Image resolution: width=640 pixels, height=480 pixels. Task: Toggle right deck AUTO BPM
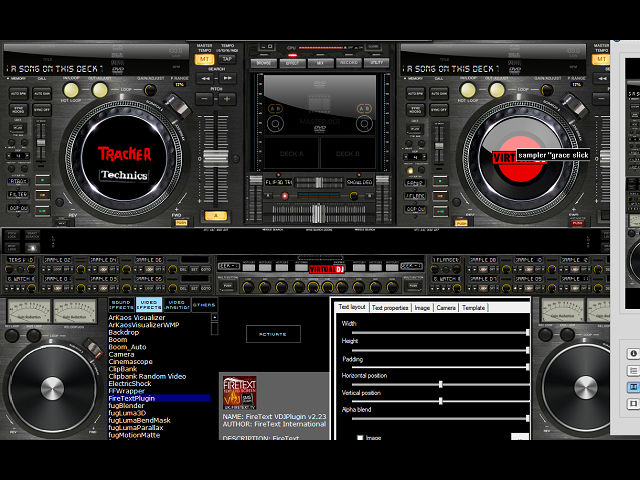pyautogui.click(x=415, y=94)
